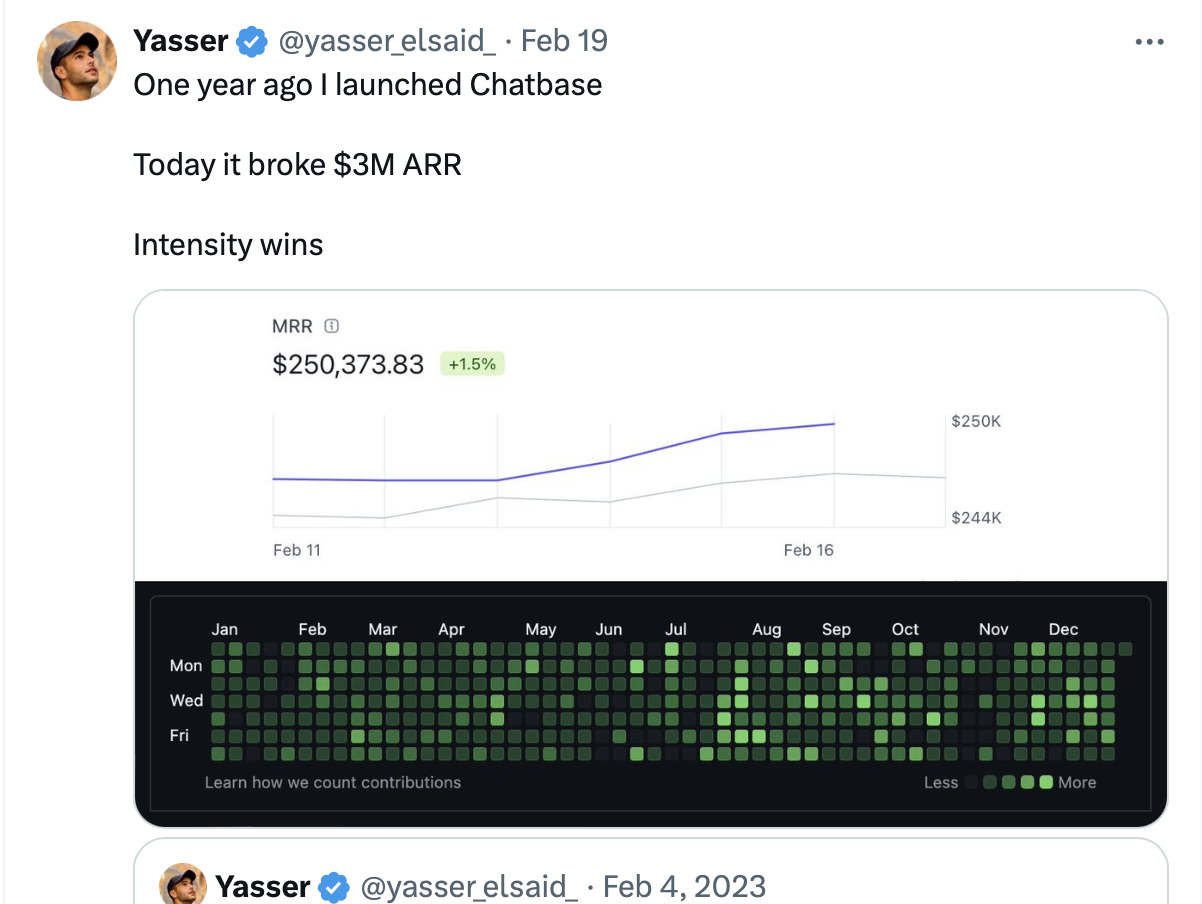Click the brightest green swatch in Less–More legend
Viewport: 1202px width, 904px height.
click(1046, 782)
